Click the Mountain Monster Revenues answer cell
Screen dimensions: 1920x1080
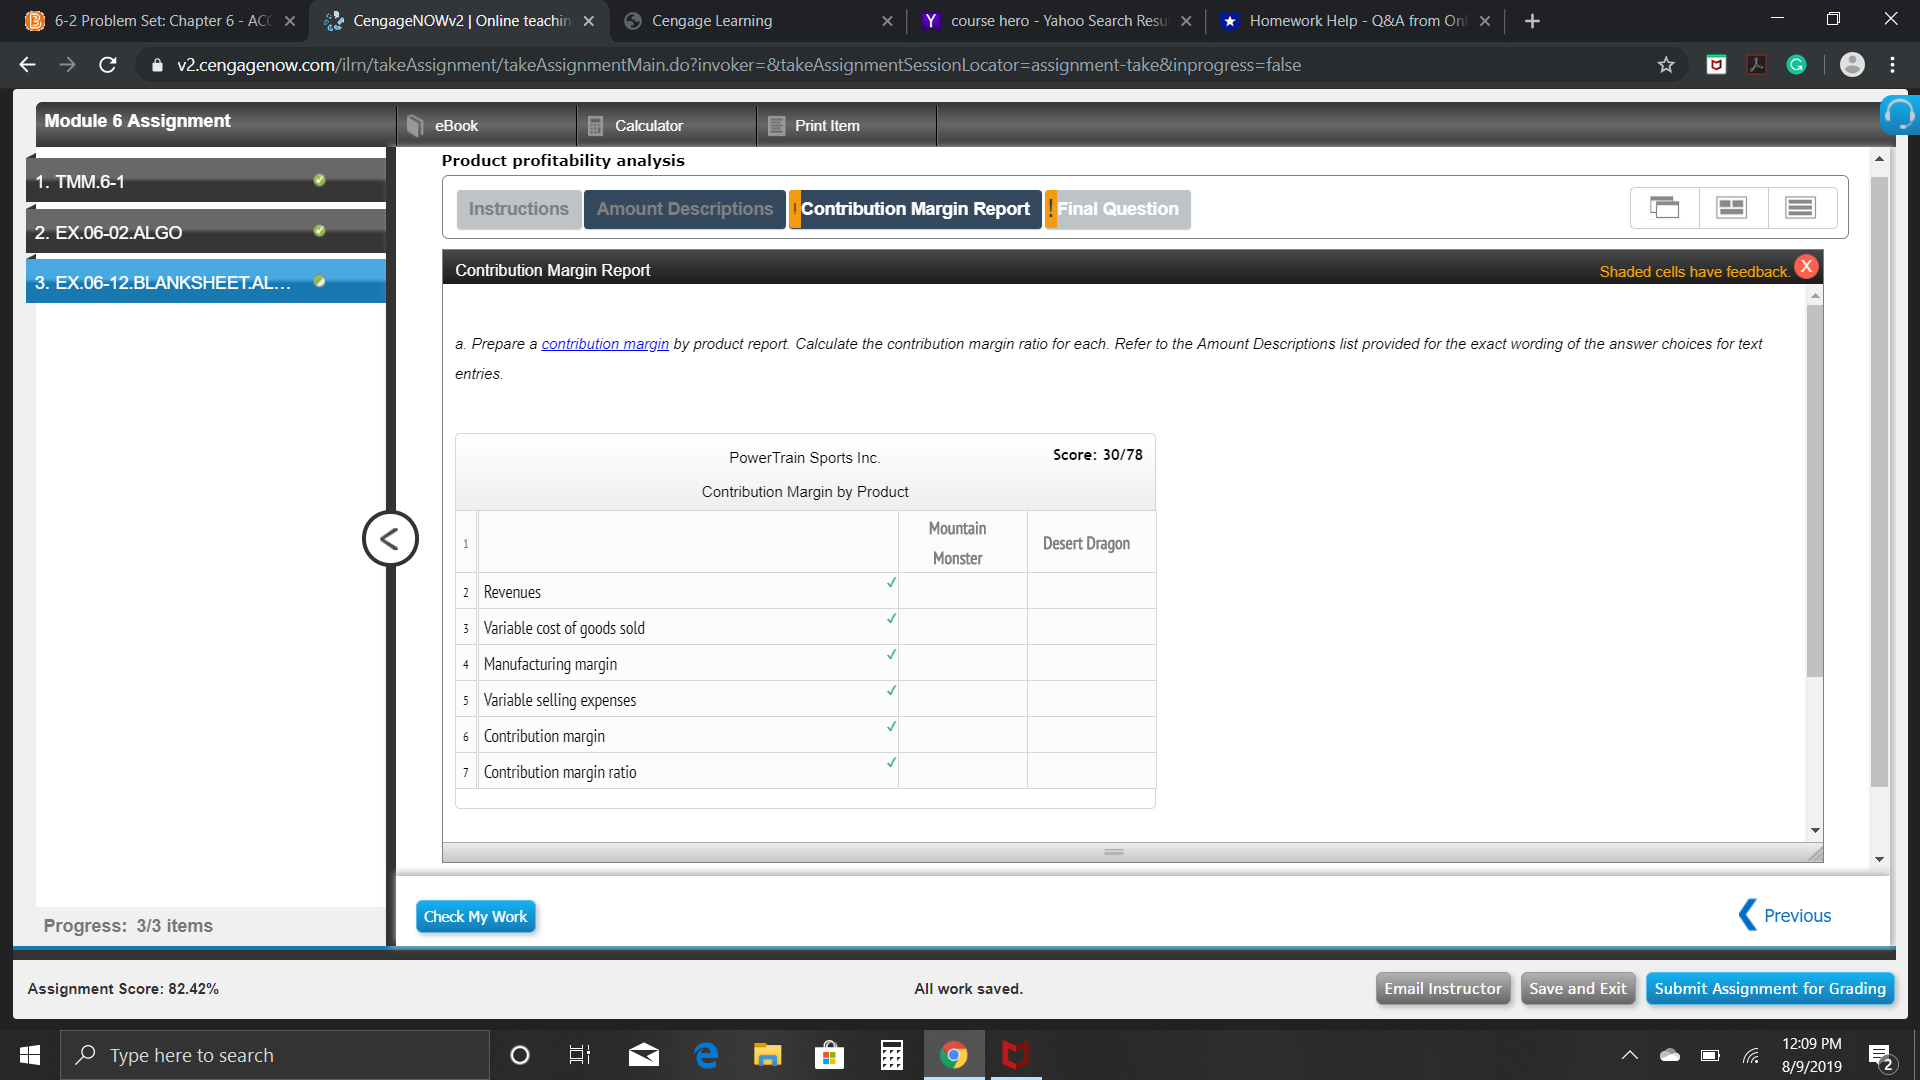[962, 591]
